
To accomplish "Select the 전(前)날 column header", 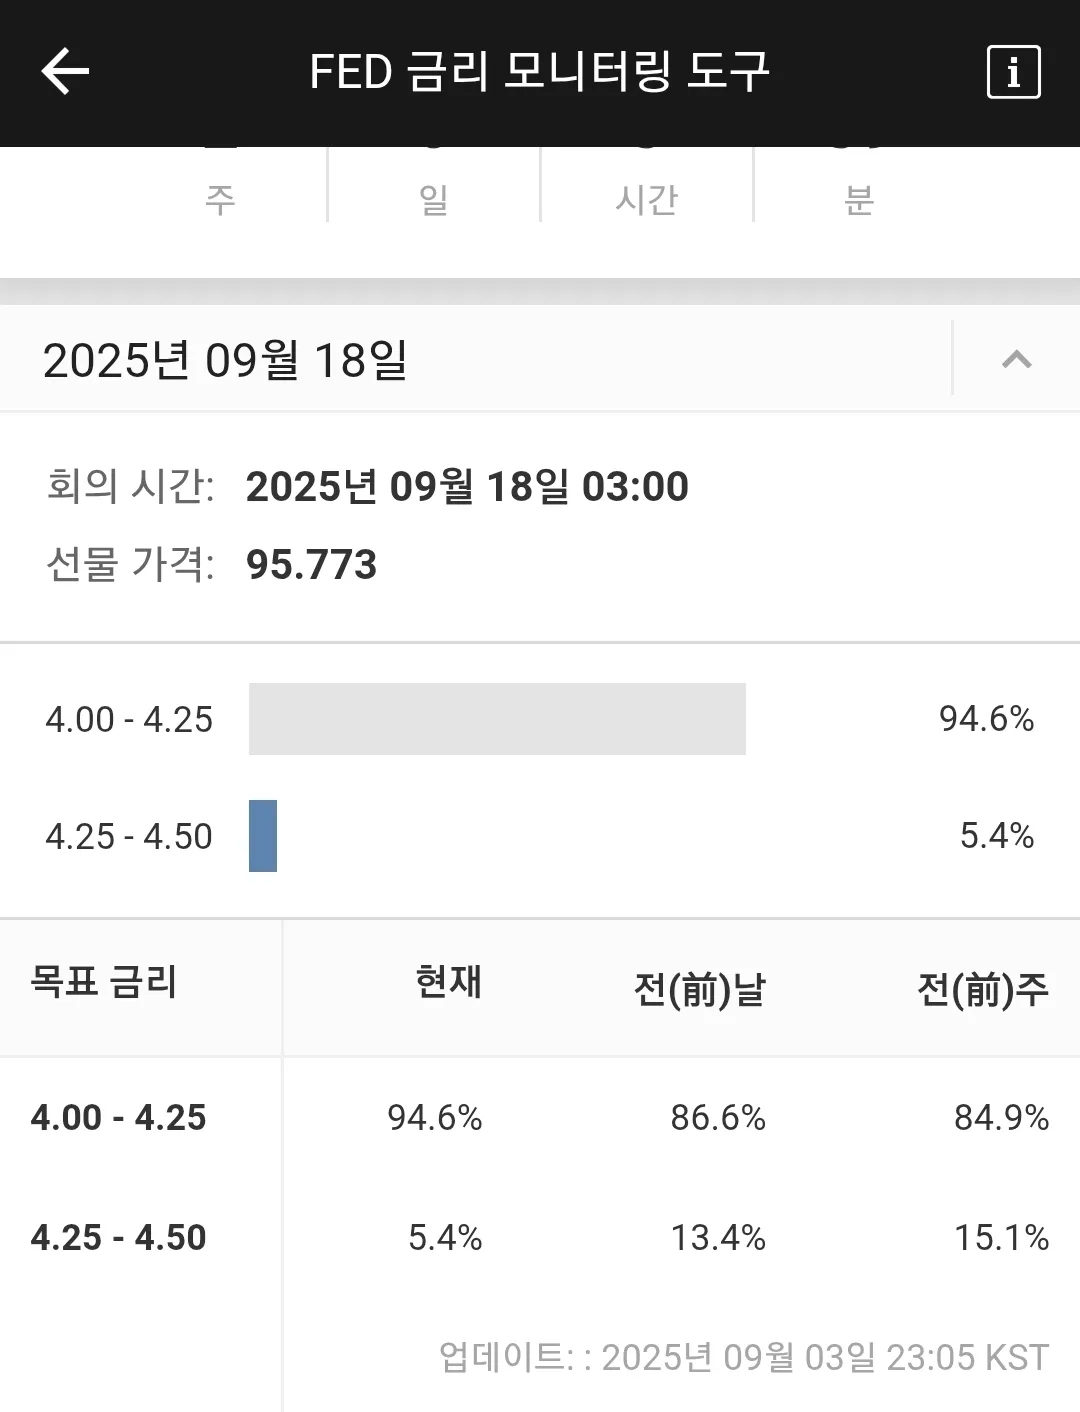I will pyautogui.click(x=699, y=989).
